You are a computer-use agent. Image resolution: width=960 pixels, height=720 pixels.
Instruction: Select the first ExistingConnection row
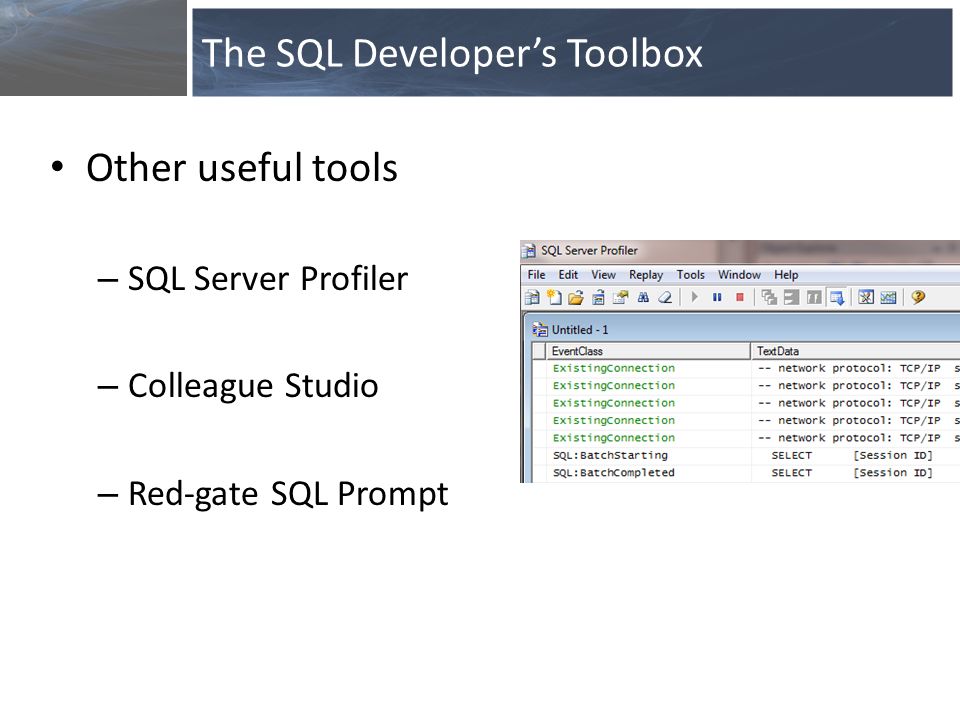[746, 369]
